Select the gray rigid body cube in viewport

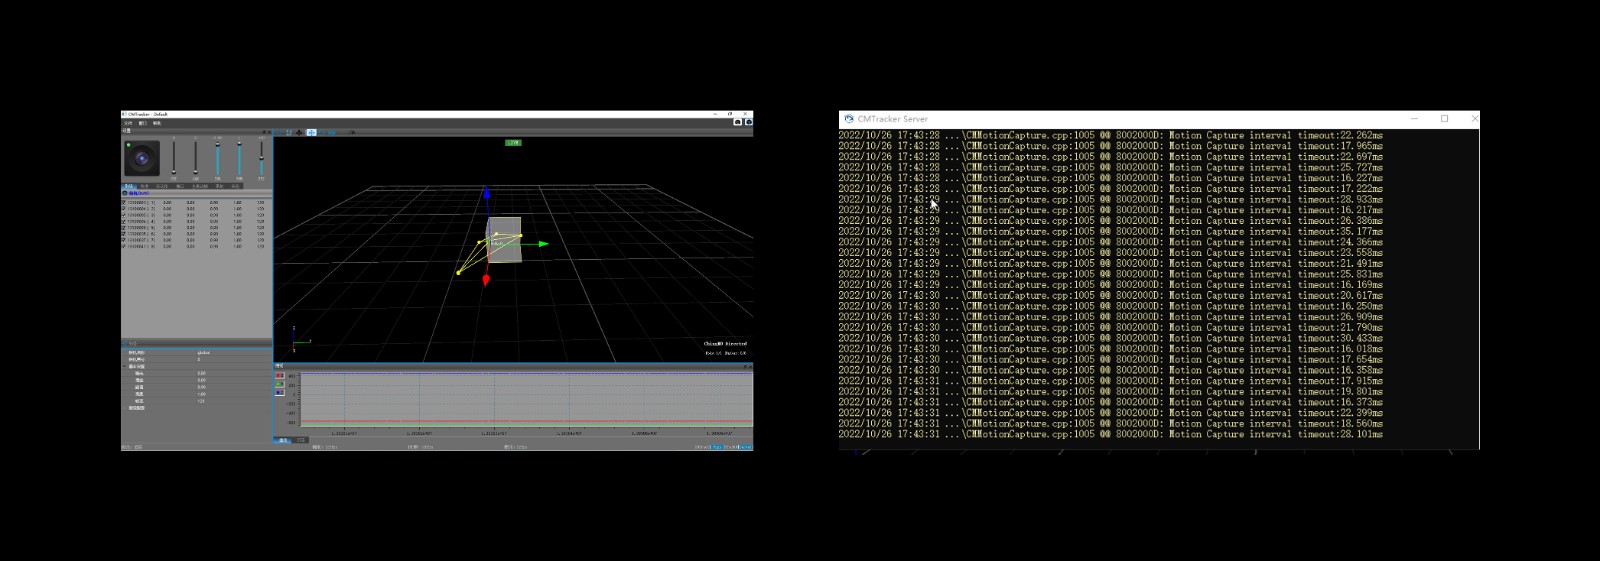click(505, 240)
